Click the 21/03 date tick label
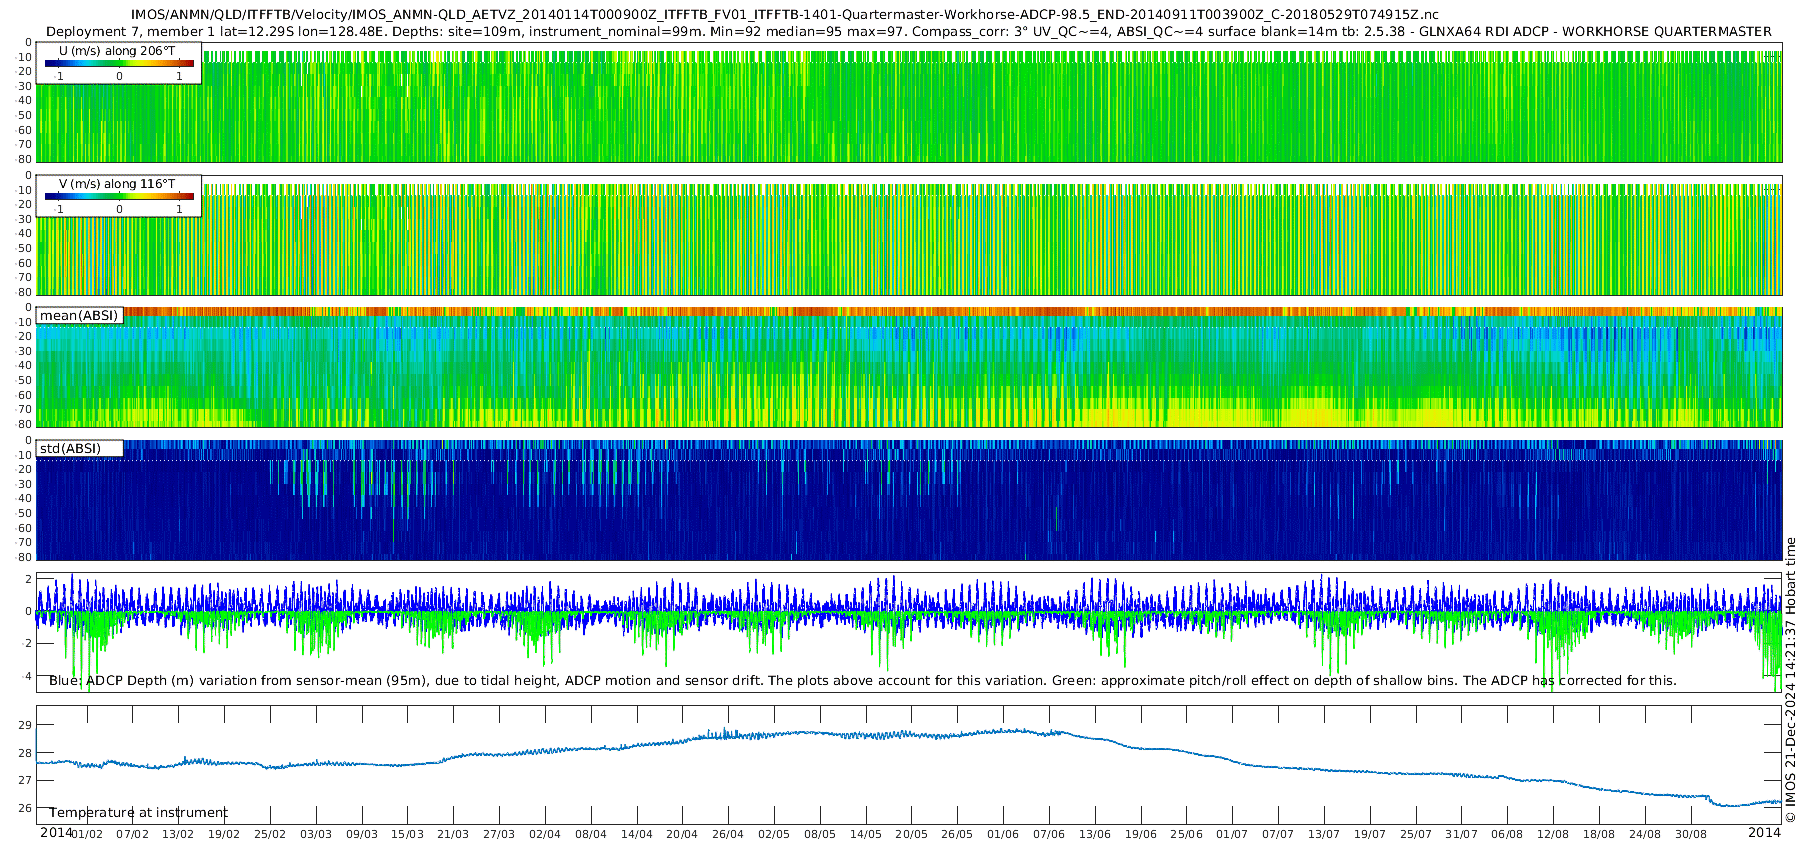Screen dimensions: 1800x850 coord(453,834)
